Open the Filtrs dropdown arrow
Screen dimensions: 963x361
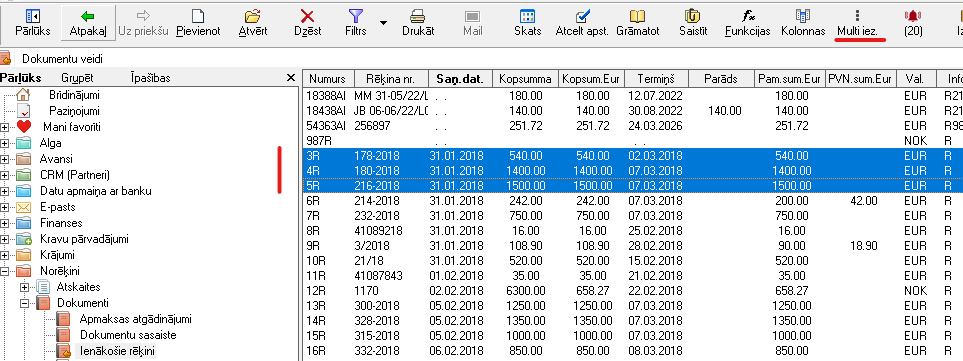click(x=383, y=23)
